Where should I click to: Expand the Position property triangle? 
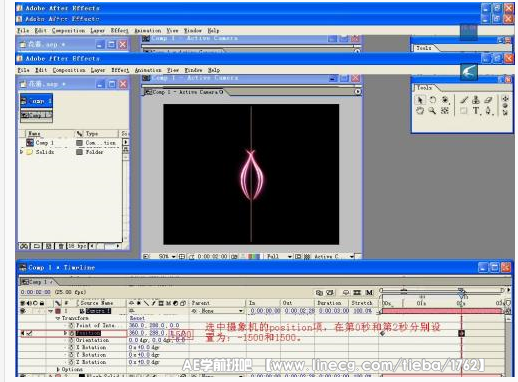click(x=65, y=333)
